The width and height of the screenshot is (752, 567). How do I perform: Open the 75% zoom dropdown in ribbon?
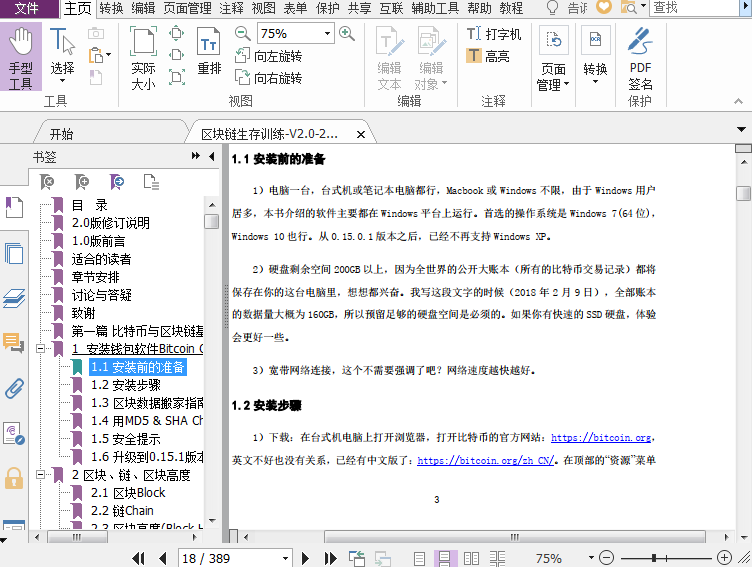(x=327, y=34)
